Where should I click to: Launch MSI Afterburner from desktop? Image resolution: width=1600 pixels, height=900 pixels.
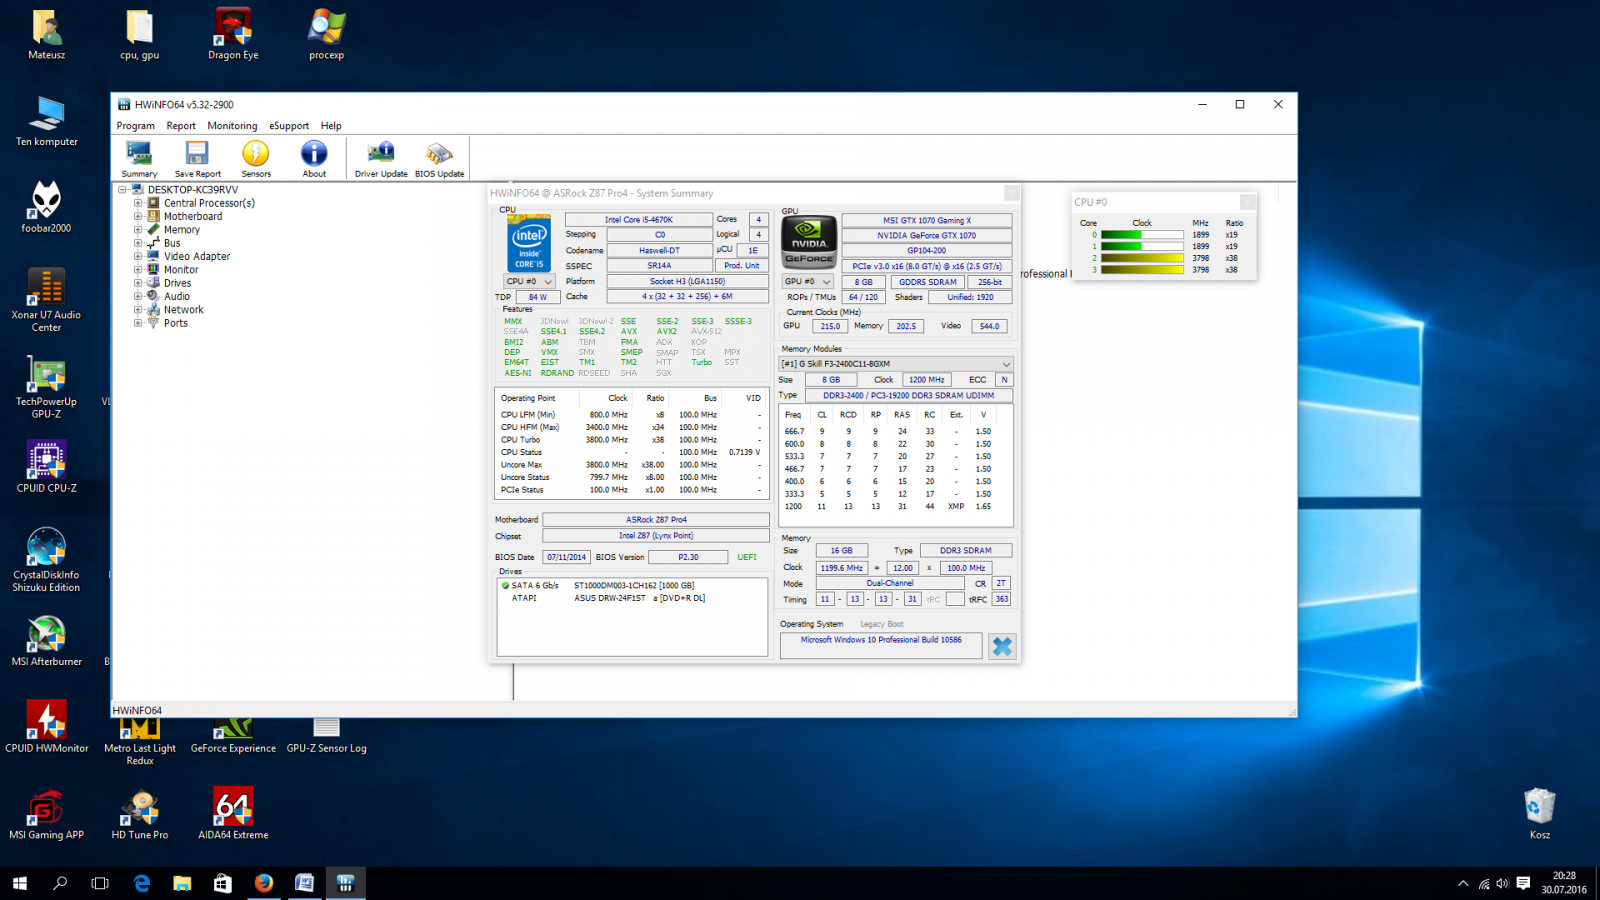pyautogui.click(x=46, y=641)
